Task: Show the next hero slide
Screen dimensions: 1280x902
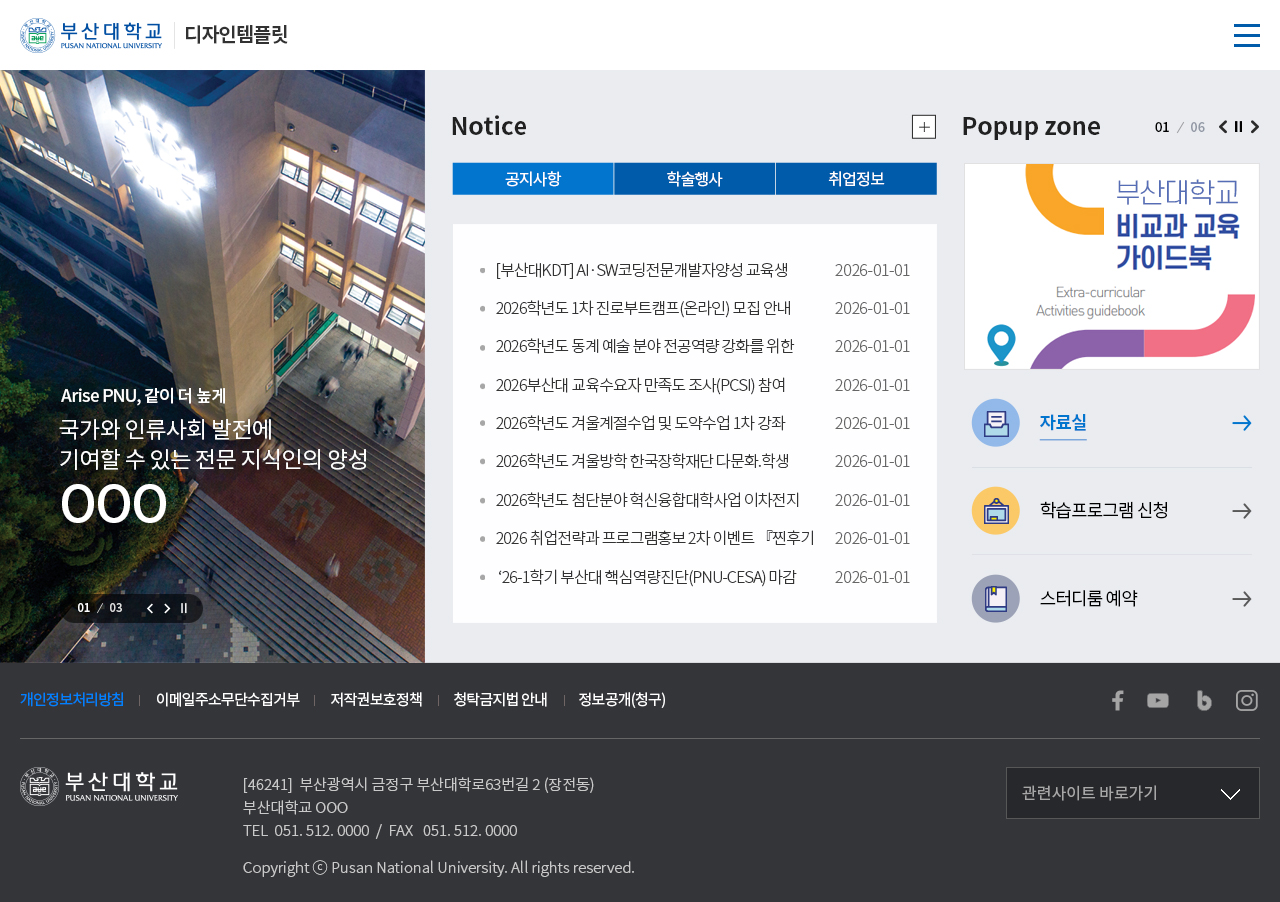Action: [167, 608]
